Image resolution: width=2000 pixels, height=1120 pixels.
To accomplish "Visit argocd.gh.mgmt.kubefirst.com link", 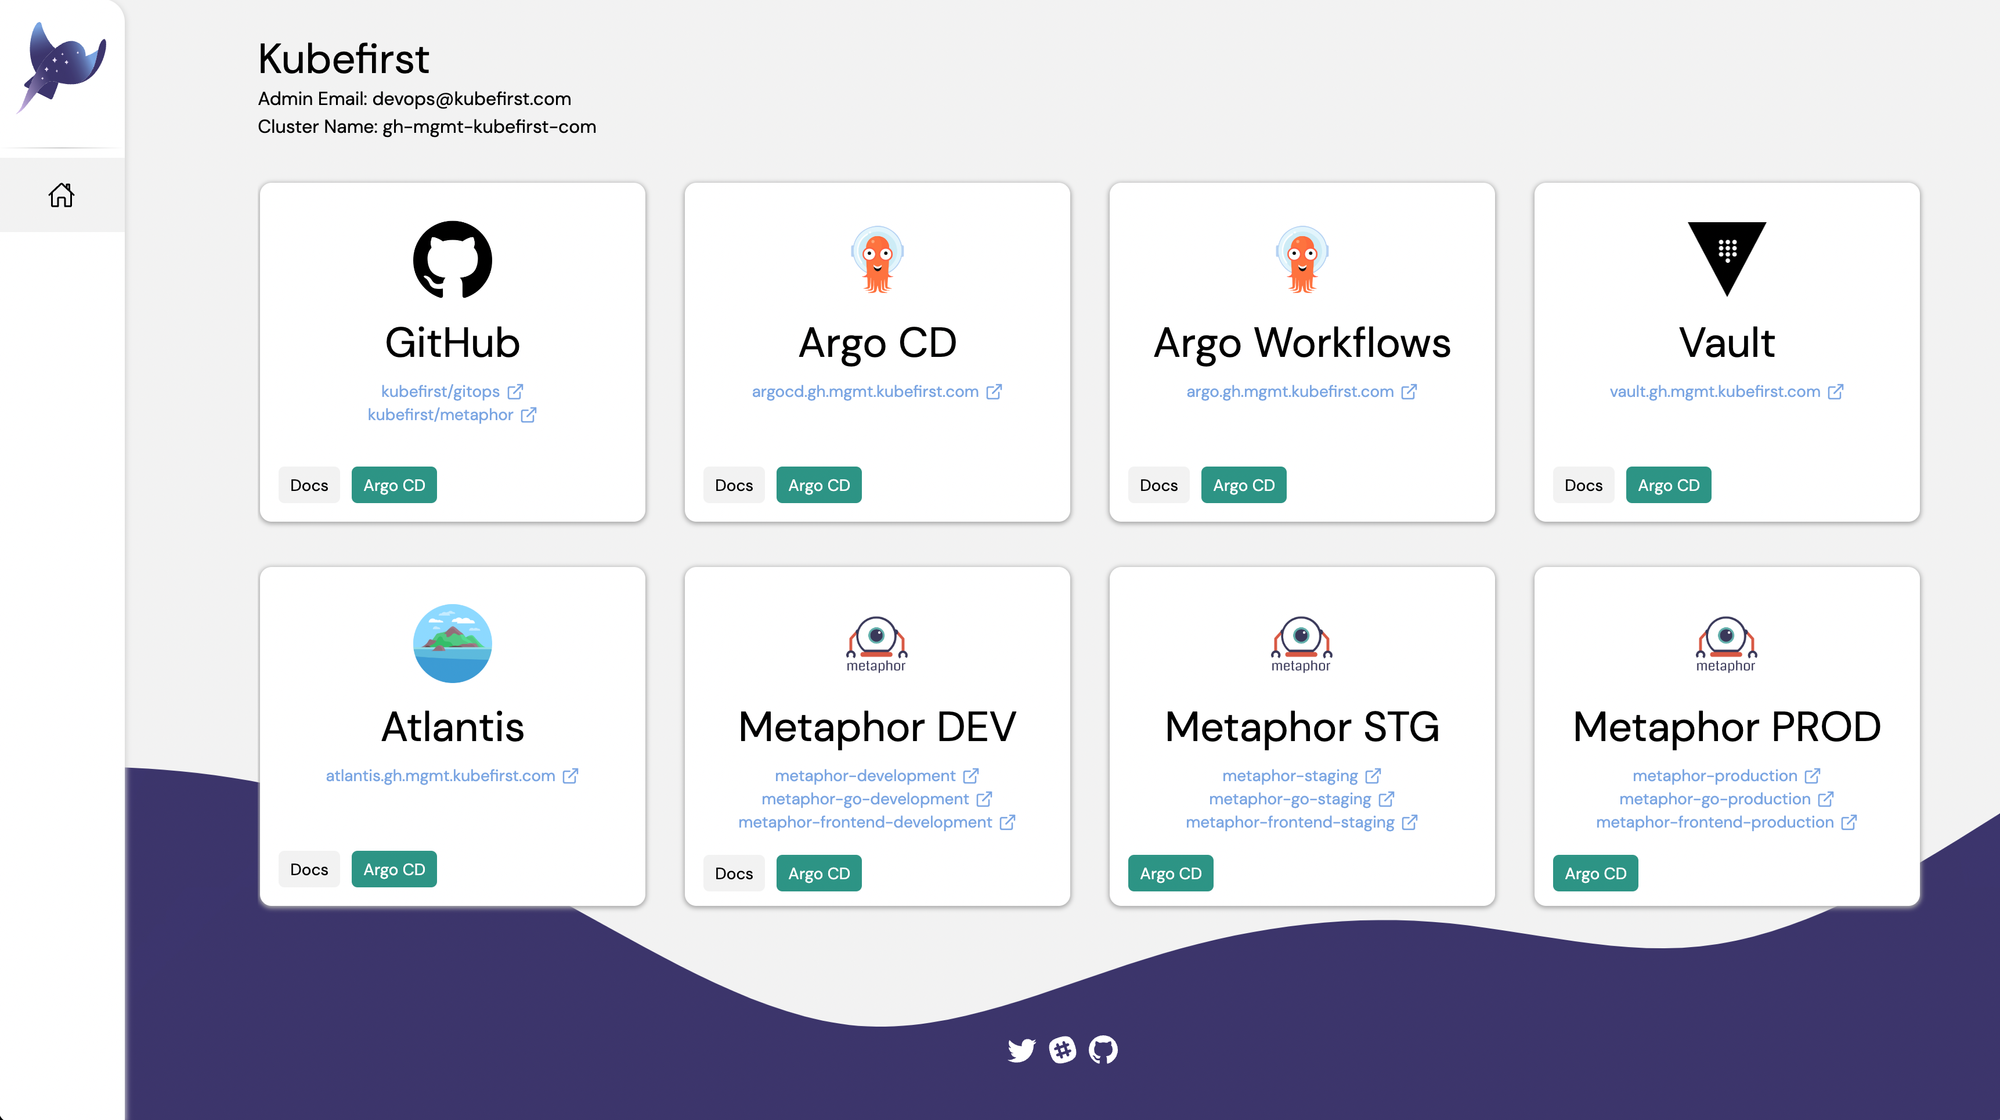I will (865, 391).
